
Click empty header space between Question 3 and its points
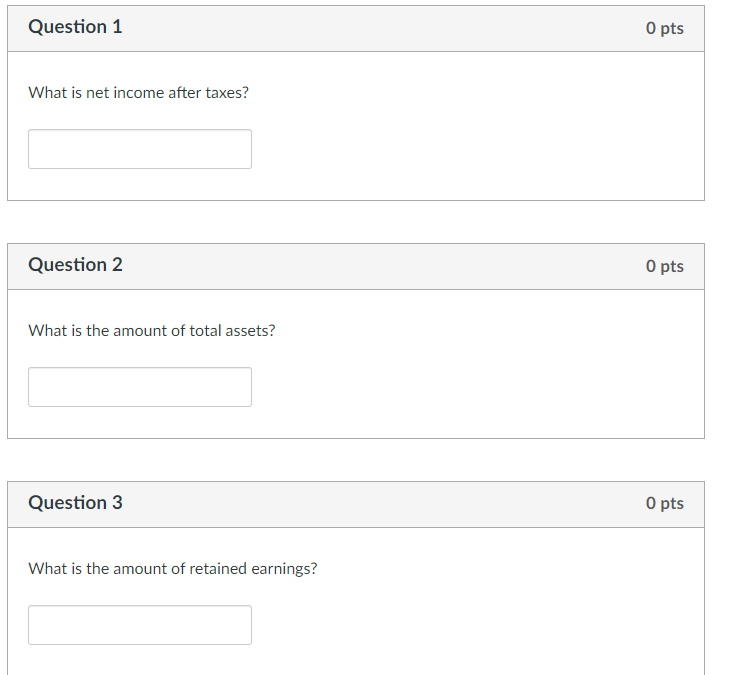[380, 503]
